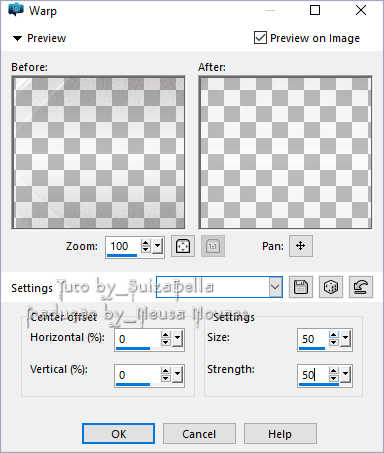
Task: Toggle the Preview on Image checkbox
Action: [260, 38]
